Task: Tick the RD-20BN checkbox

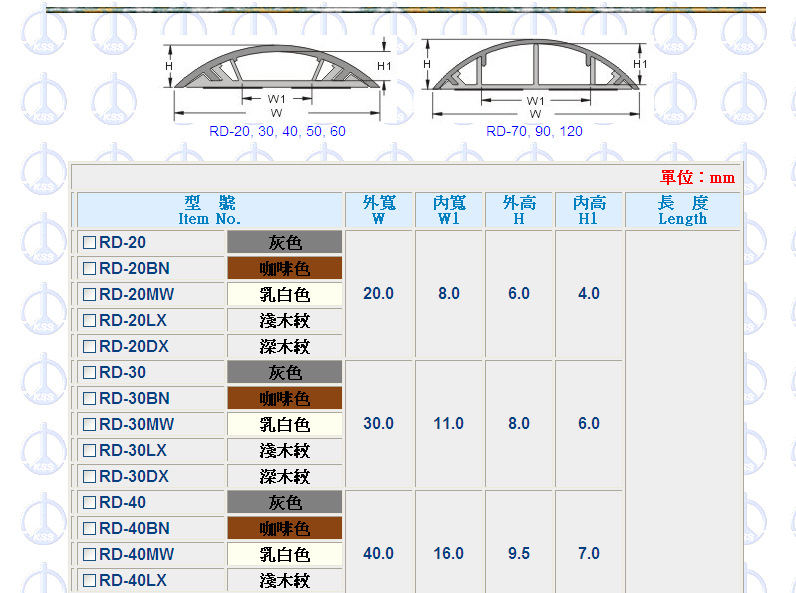Action: tap(89, 268)
